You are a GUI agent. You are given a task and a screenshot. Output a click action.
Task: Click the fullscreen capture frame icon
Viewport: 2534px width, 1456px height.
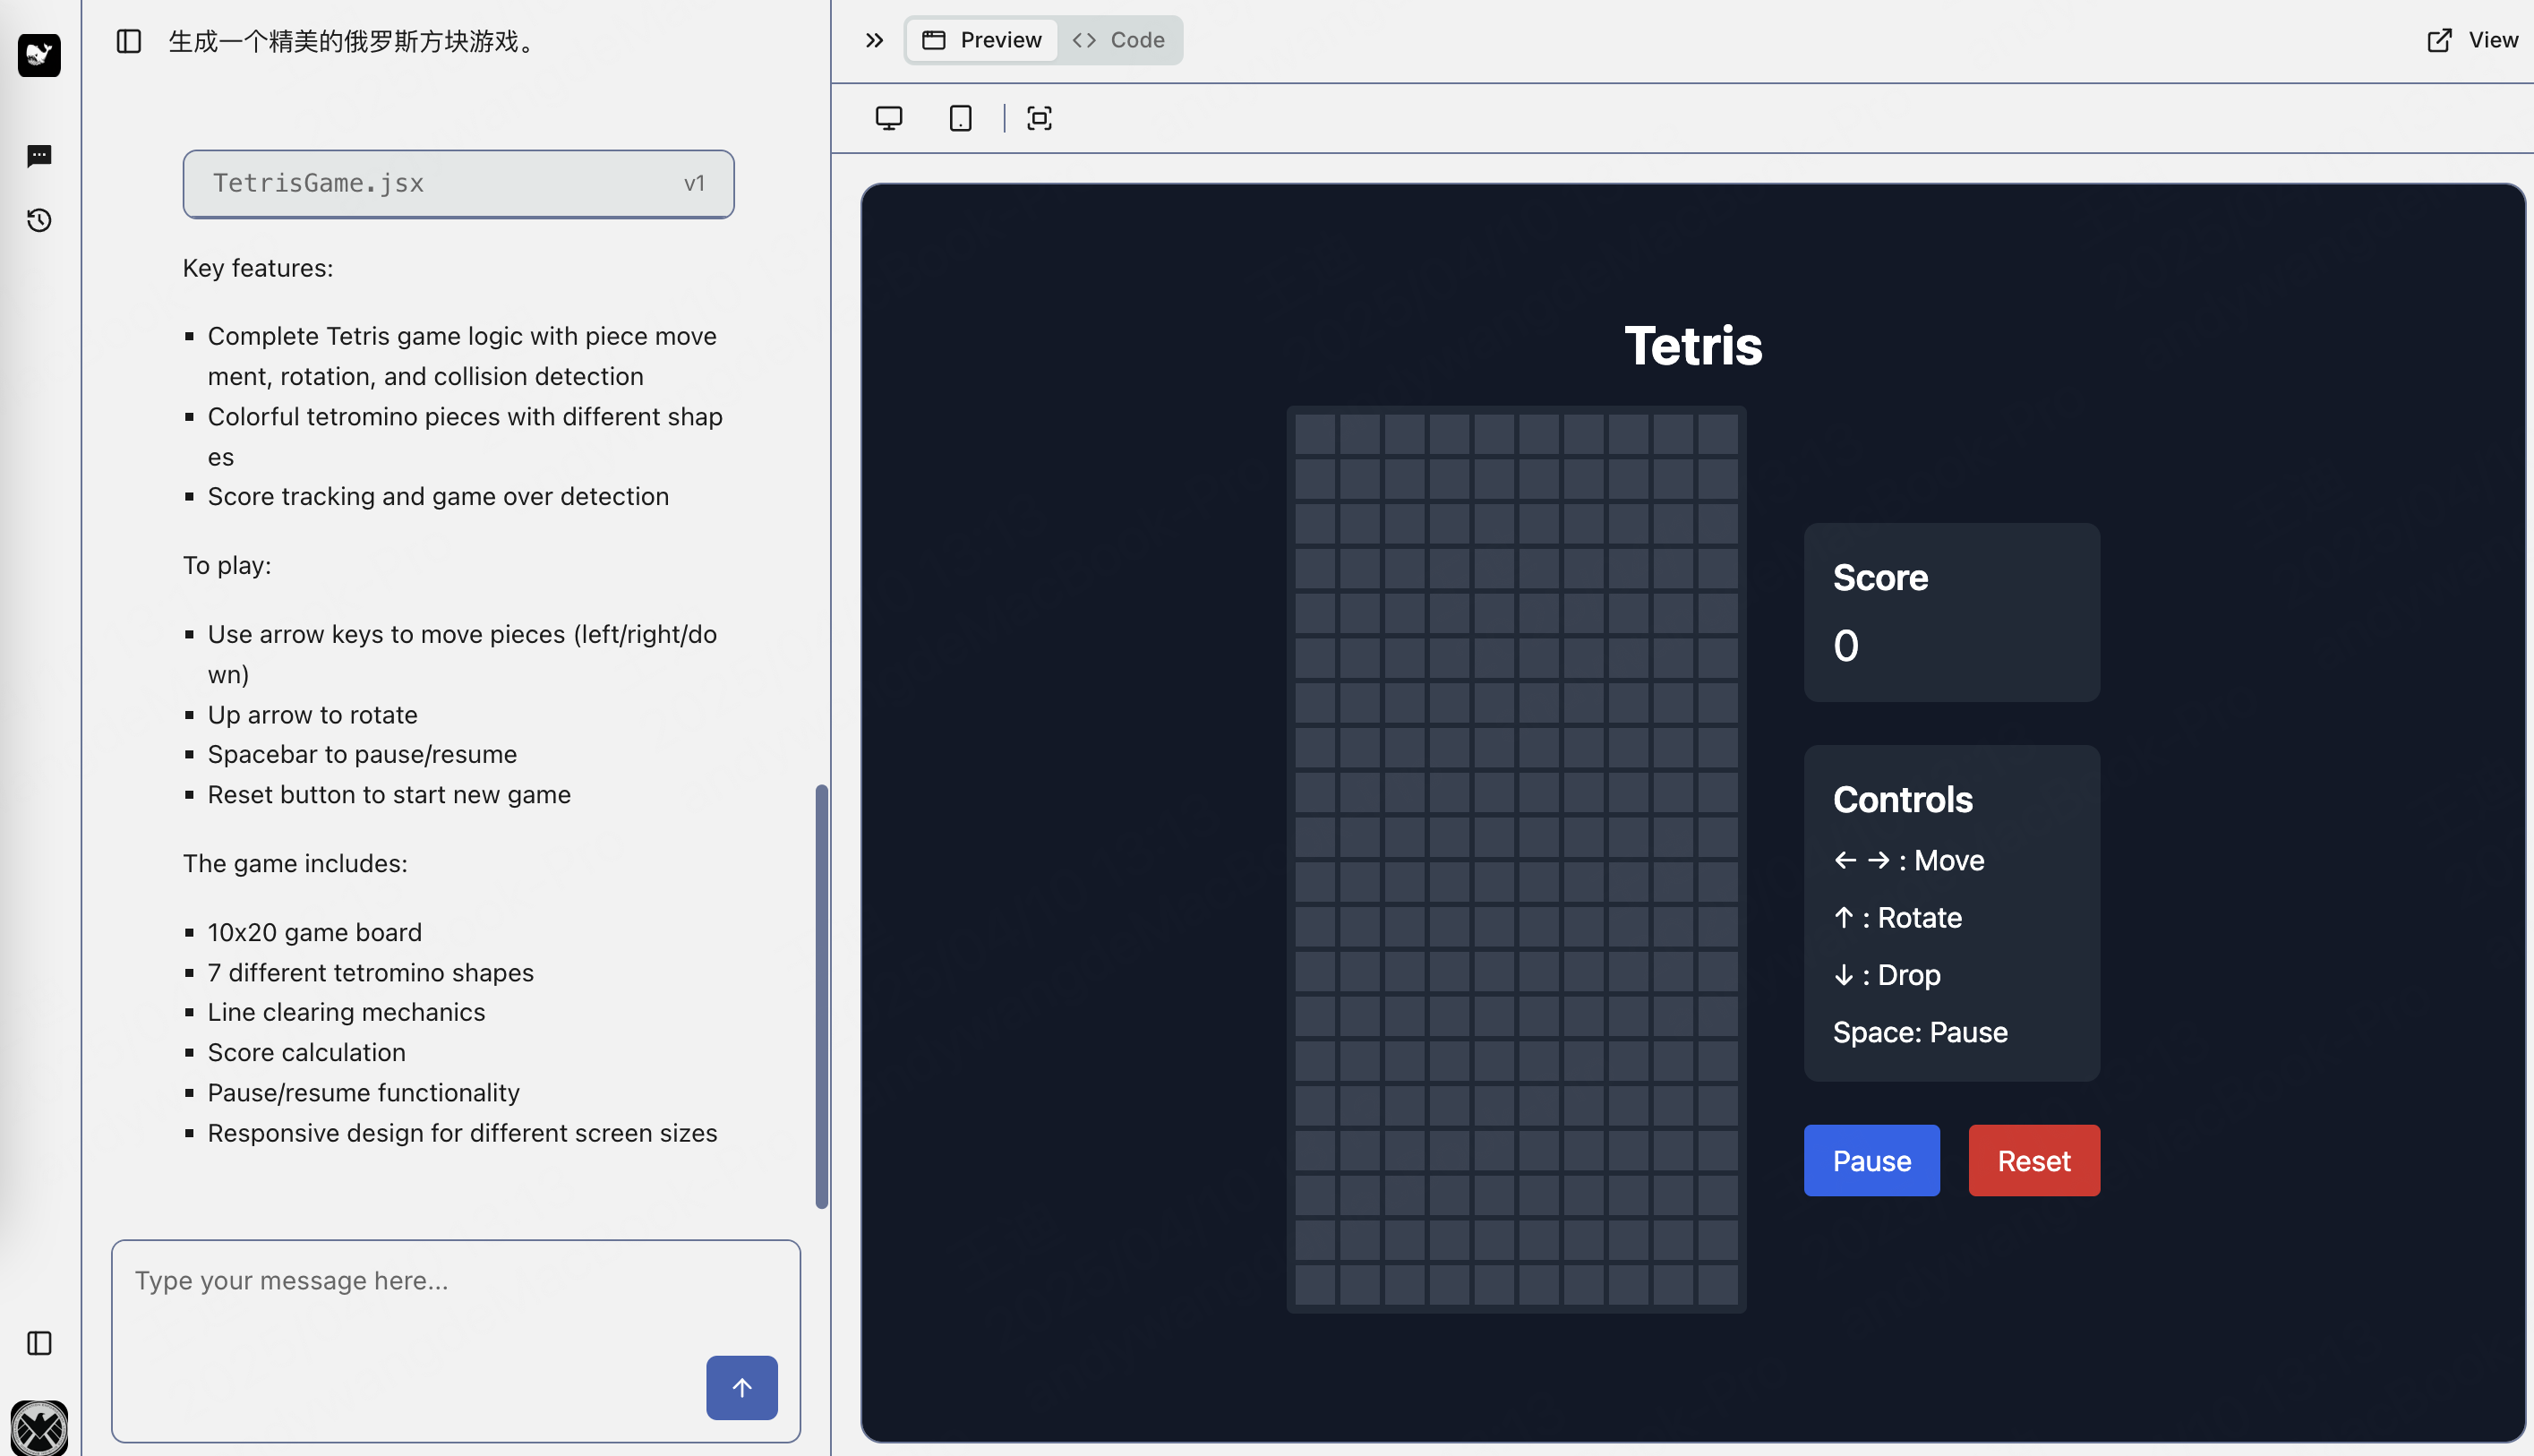pyautogui.click(x=1039, y=119)
